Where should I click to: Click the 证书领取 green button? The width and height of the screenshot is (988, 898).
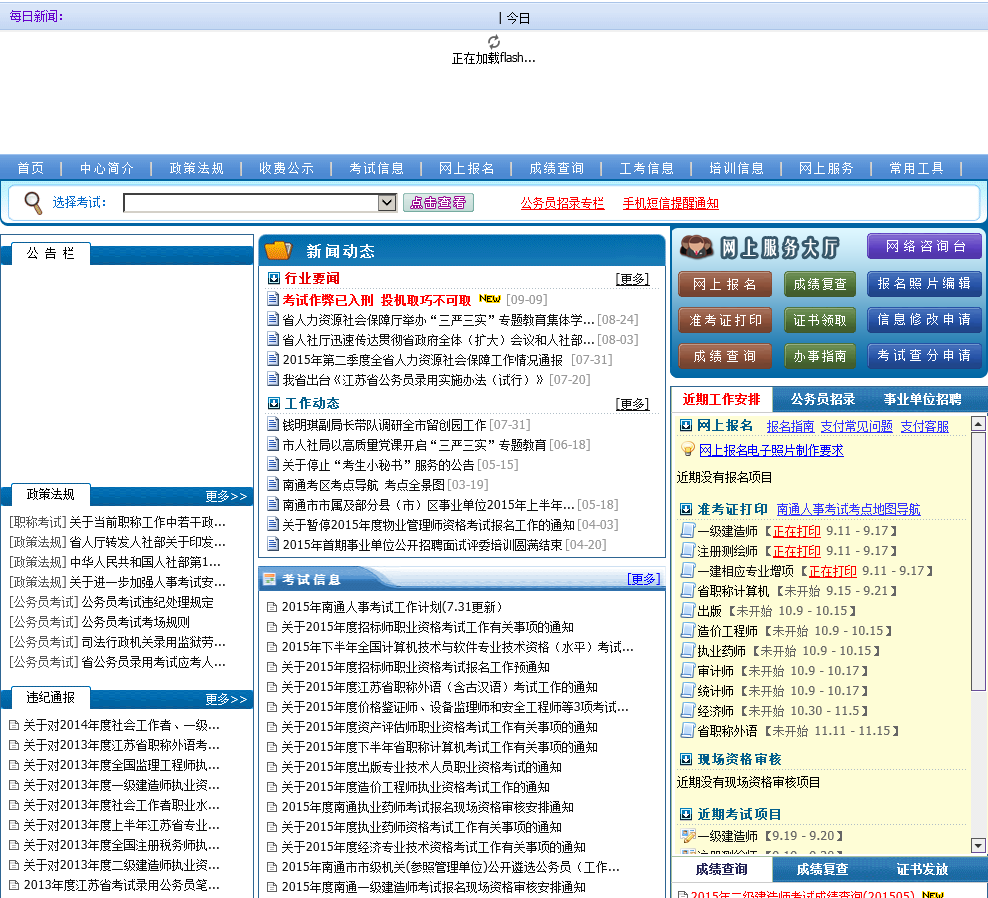point(820,320)
